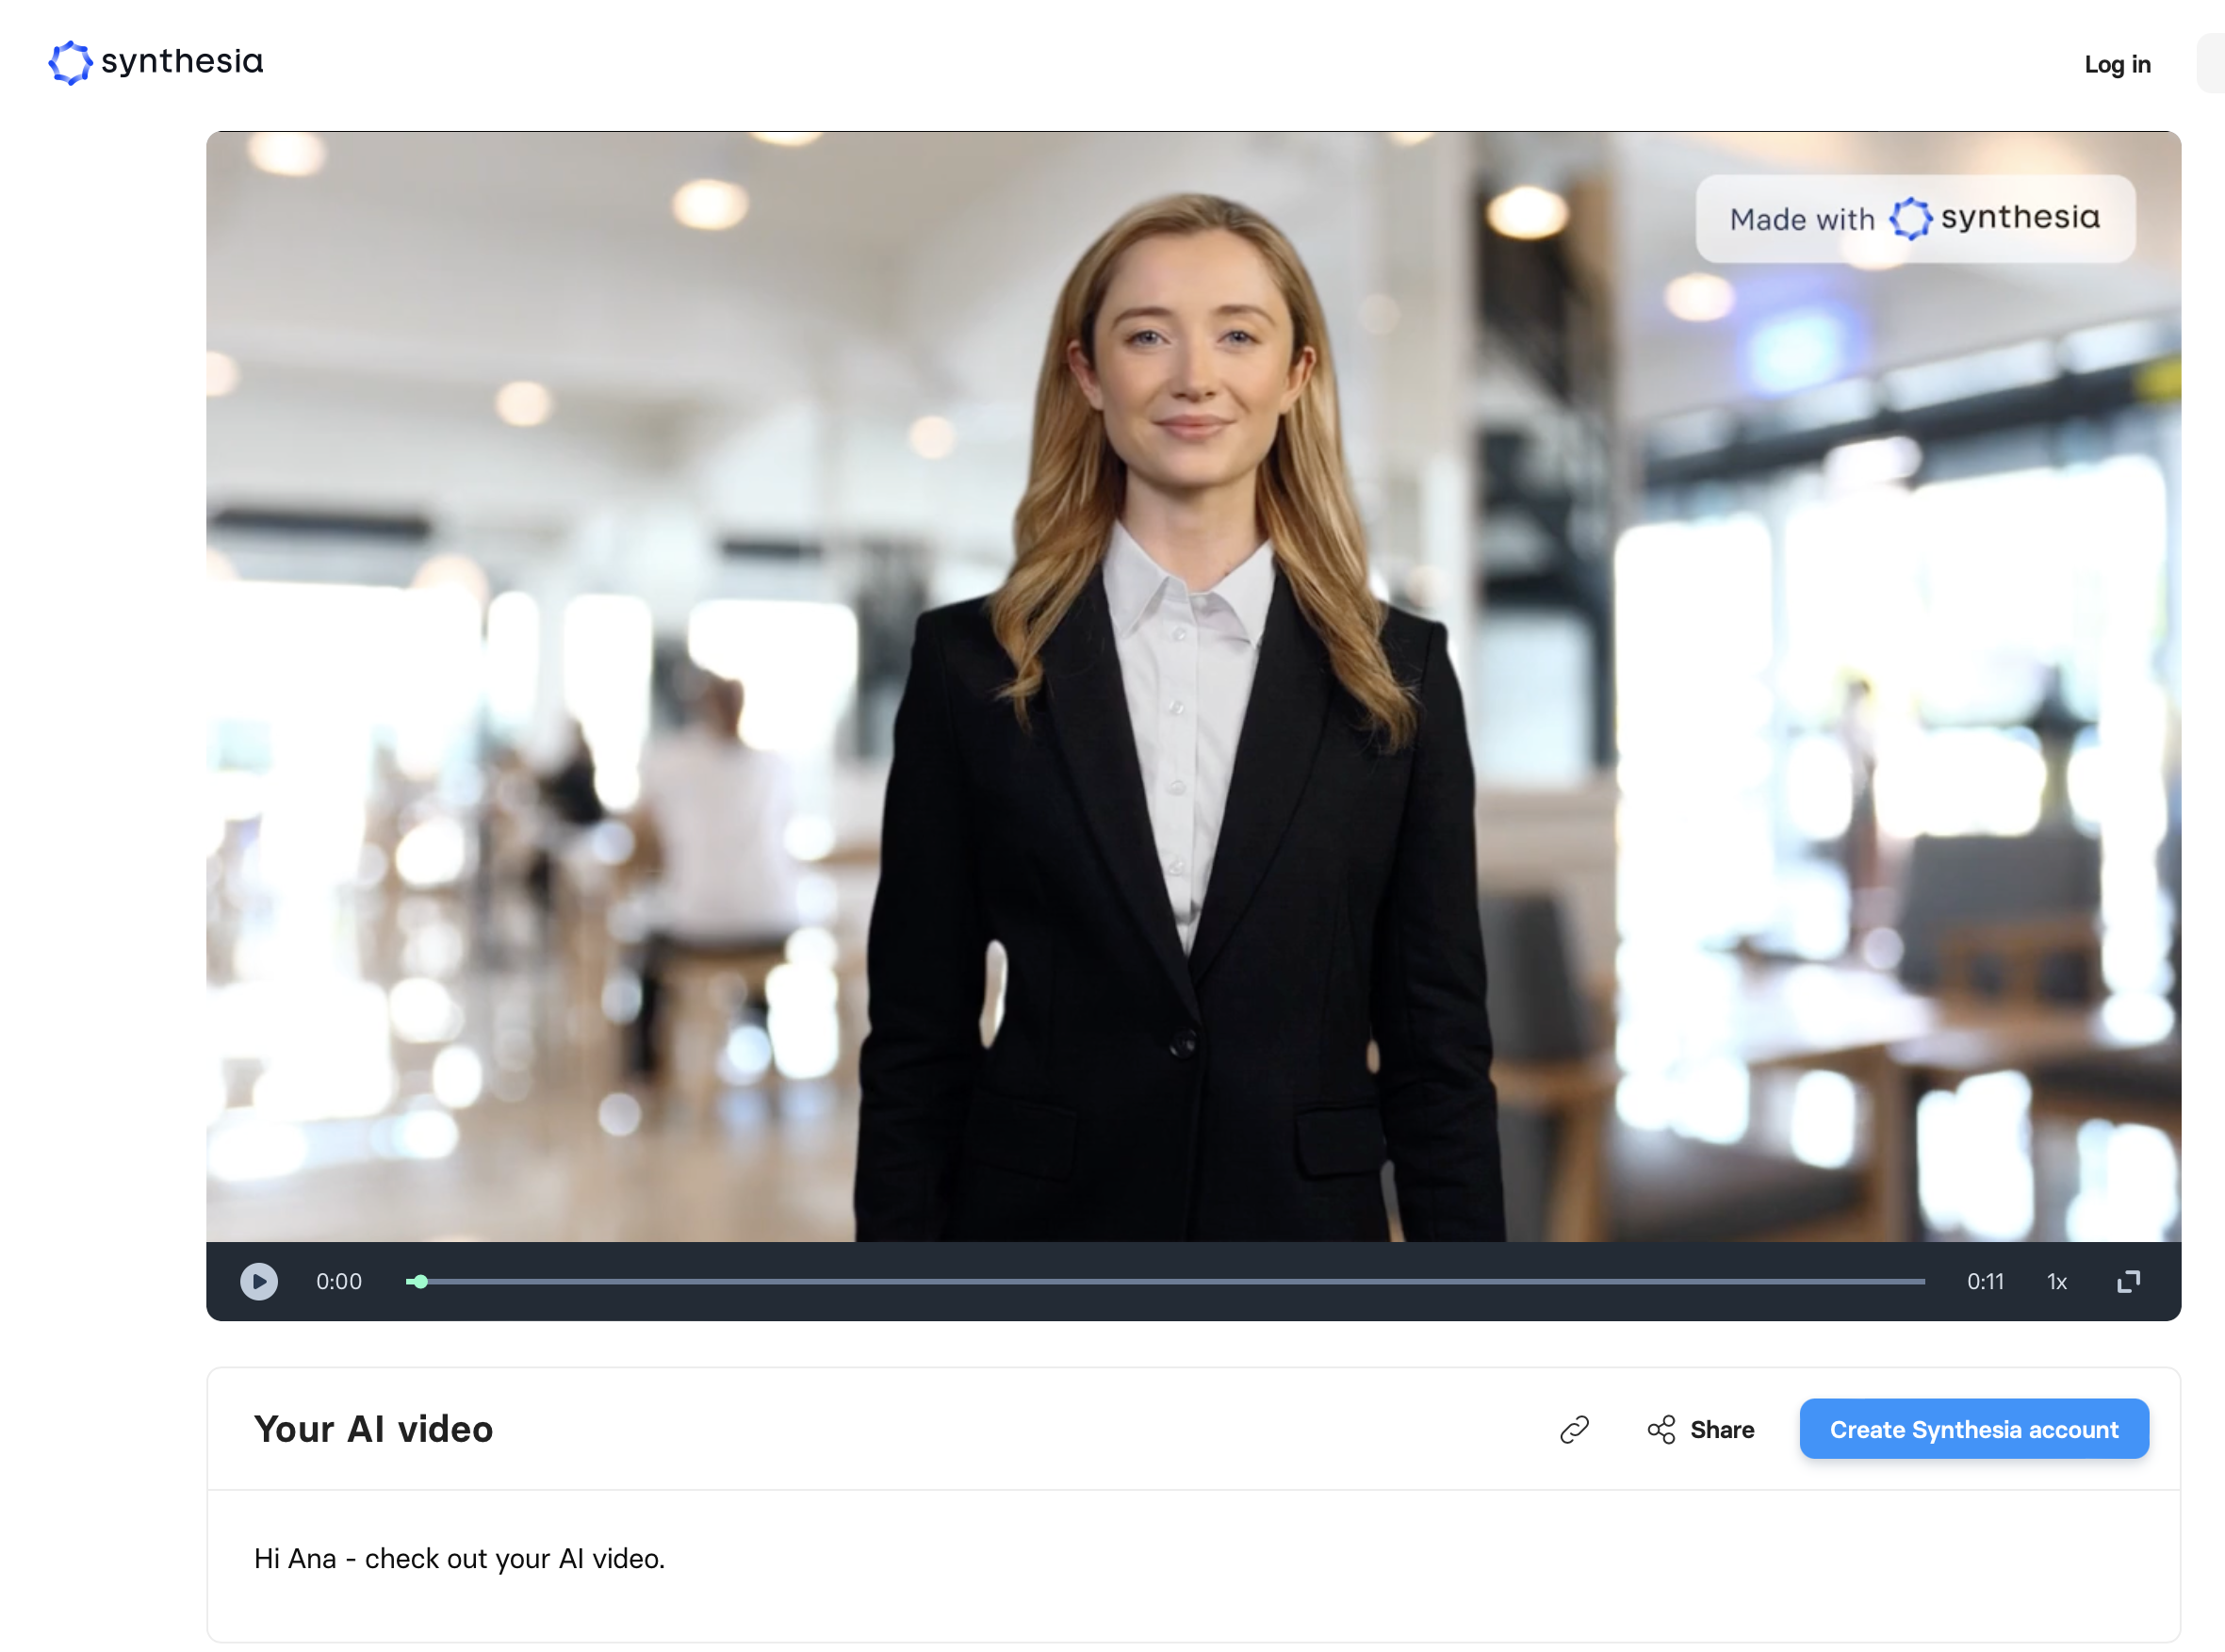This screenshot has width=2225, height=1652.
Task: Click the Hi Ana description text
Action: coord(459,1558)
